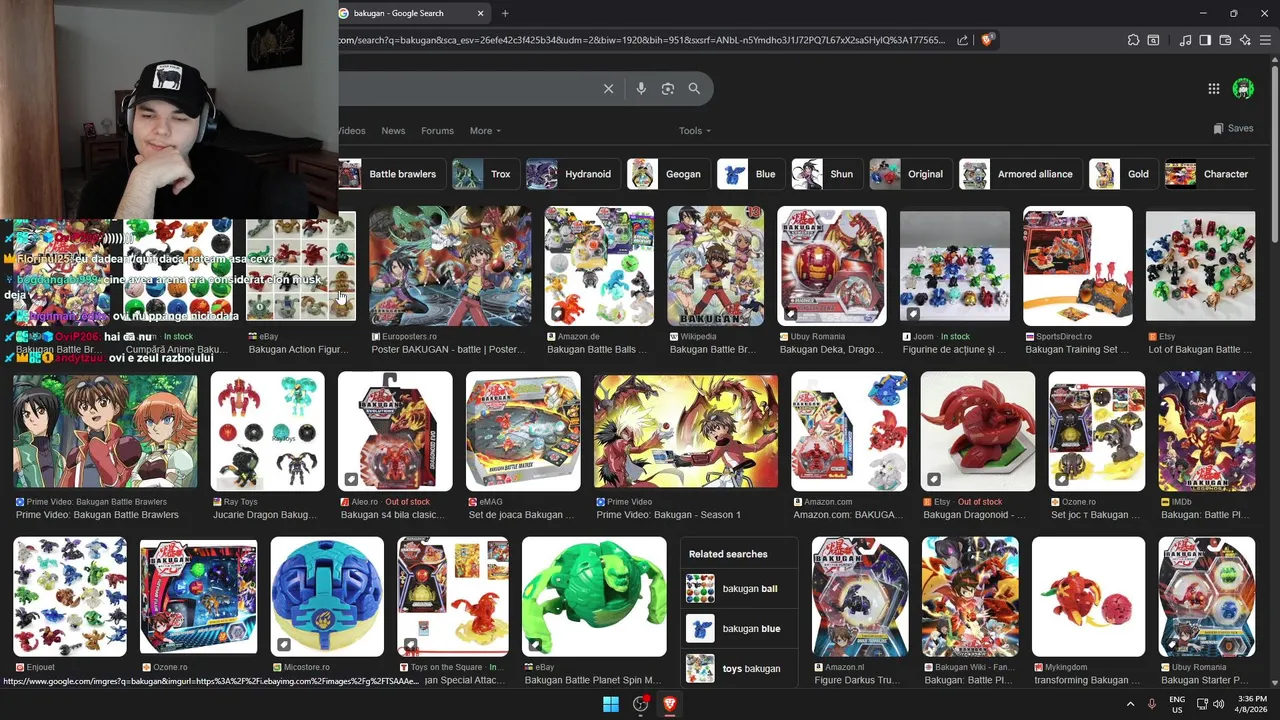Switch to the News tab
This screenshot has height=720, width=1280.
pyautogui.click(x=393, y=131)
